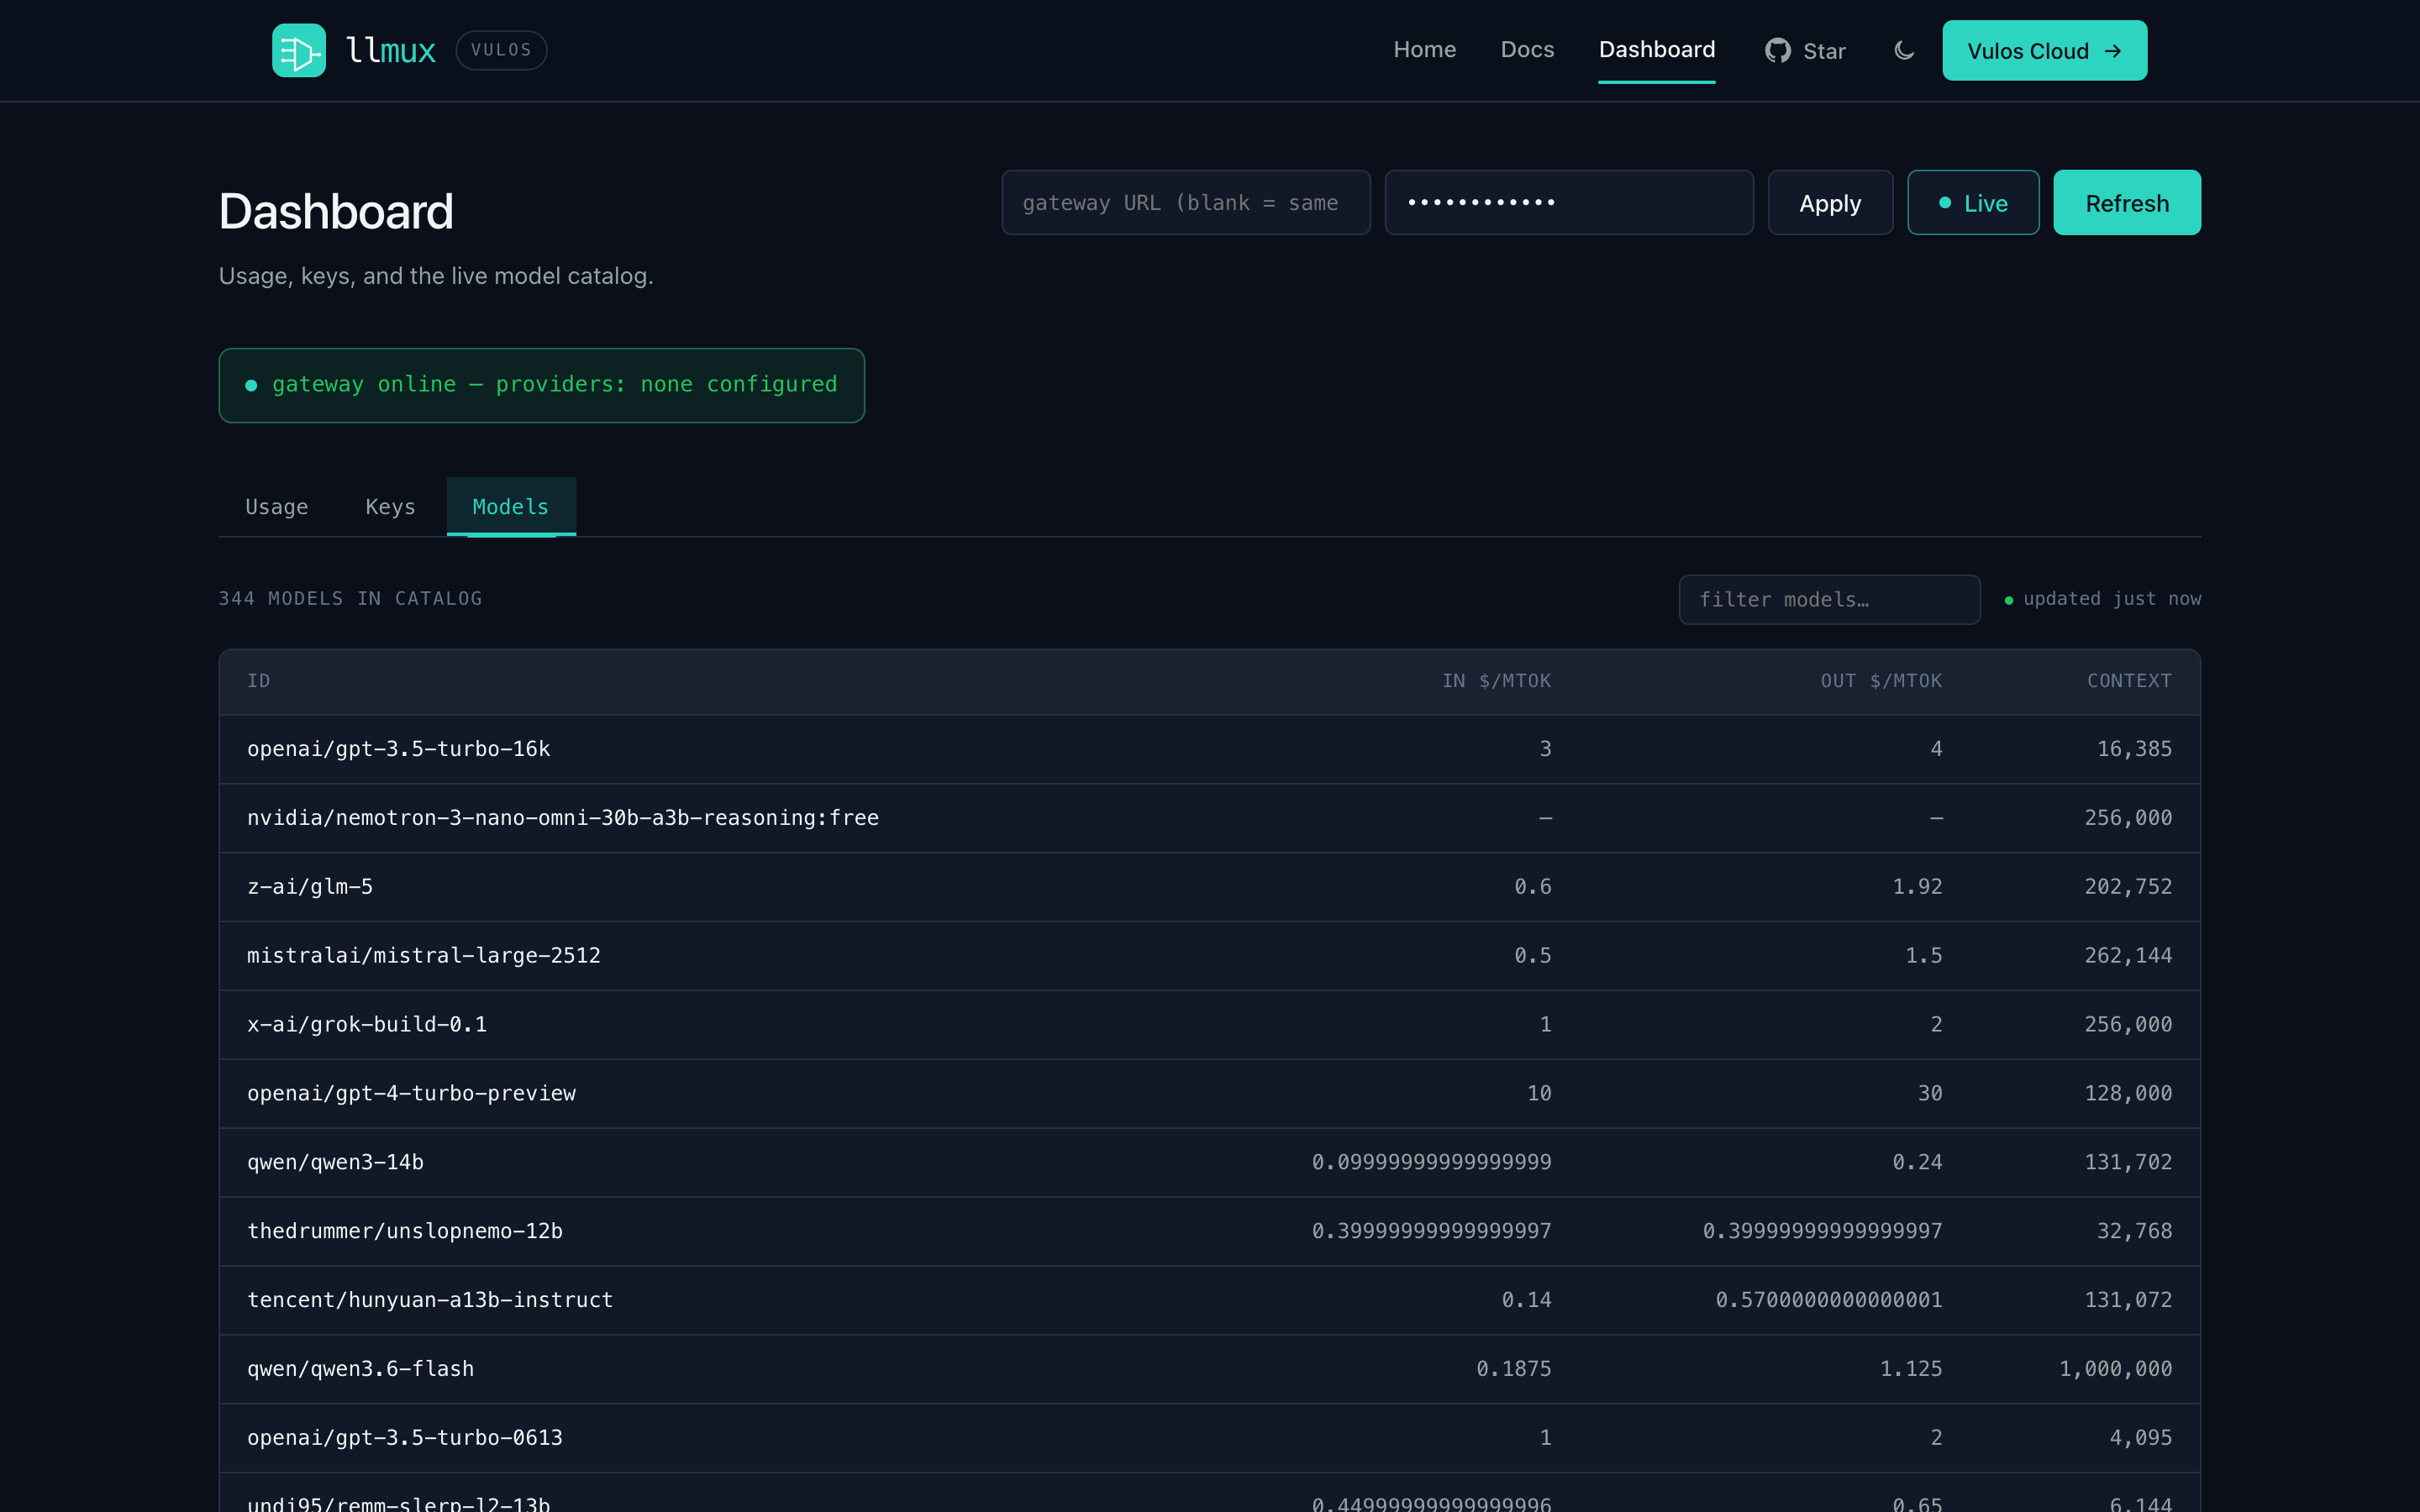The height and width of the screenshot is (1512, 2420).
Task: Click the Vulos Cloud button
Action: click(2044, 50)
